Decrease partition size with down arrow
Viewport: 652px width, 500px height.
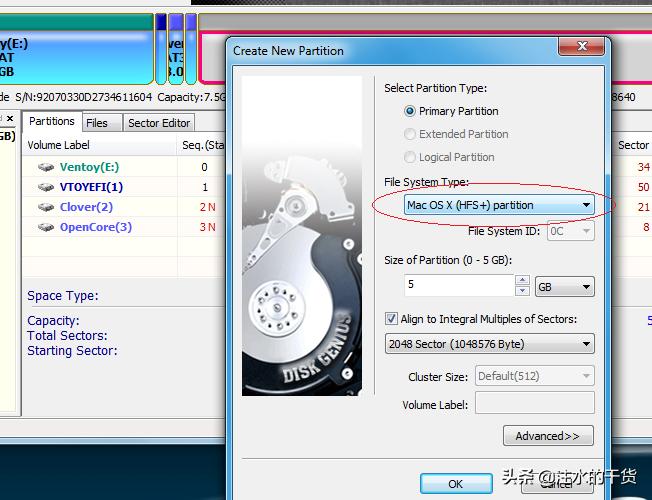coord(522,291)
